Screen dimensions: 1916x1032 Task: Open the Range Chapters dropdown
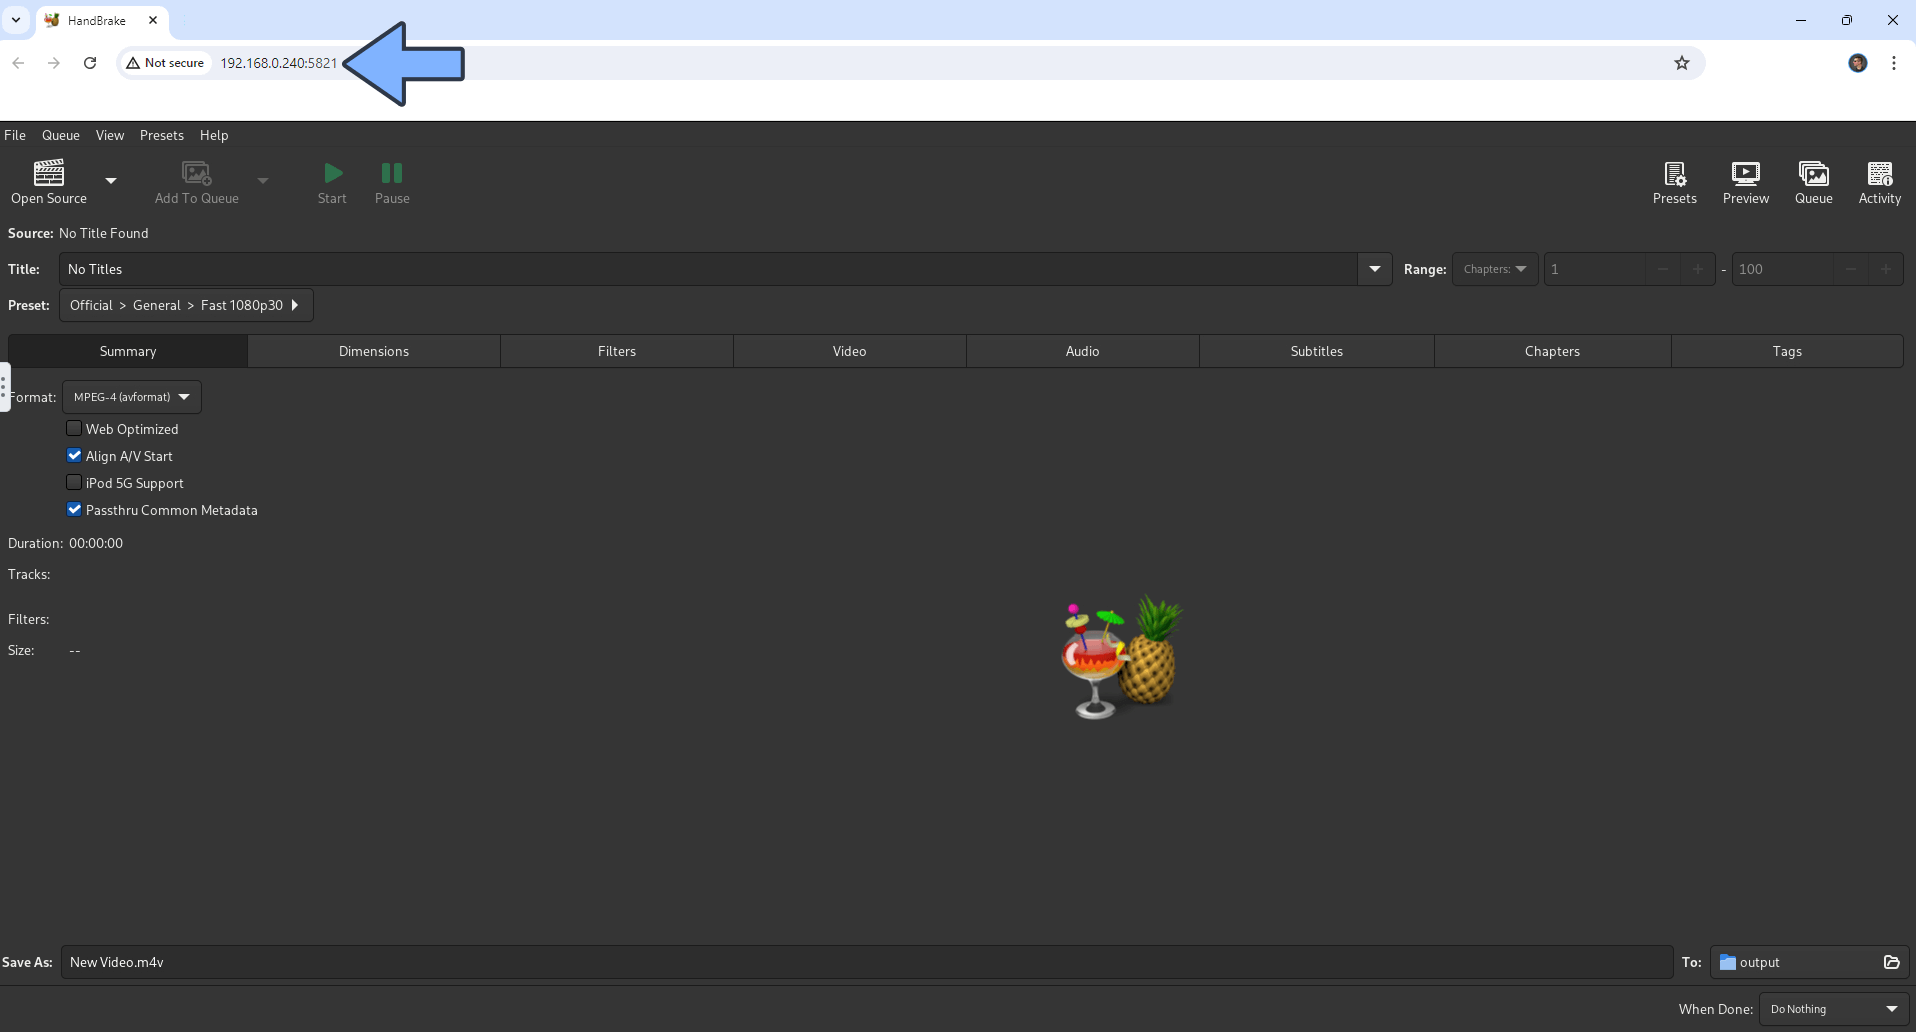1495,269
